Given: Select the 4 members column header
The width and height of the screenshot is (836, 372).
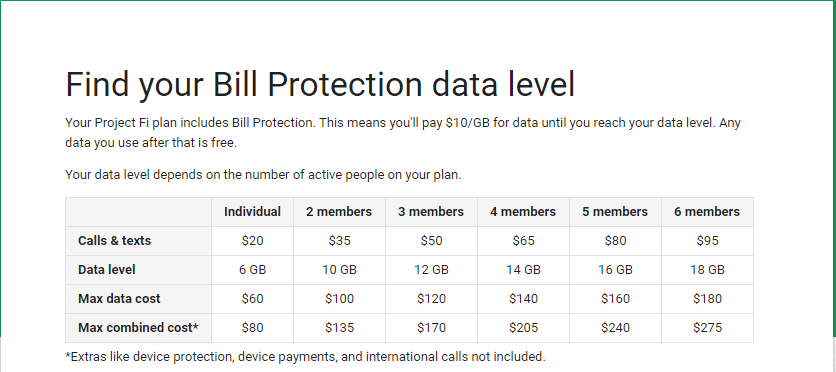Looking at the screenshot, I should [523, 212].
